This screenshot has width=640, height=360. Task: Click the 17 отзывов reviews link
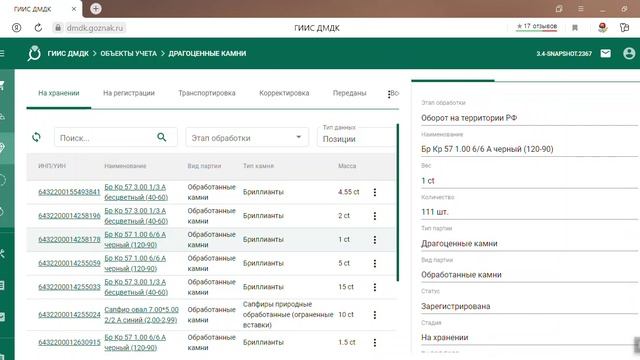[x=536, y=27]
